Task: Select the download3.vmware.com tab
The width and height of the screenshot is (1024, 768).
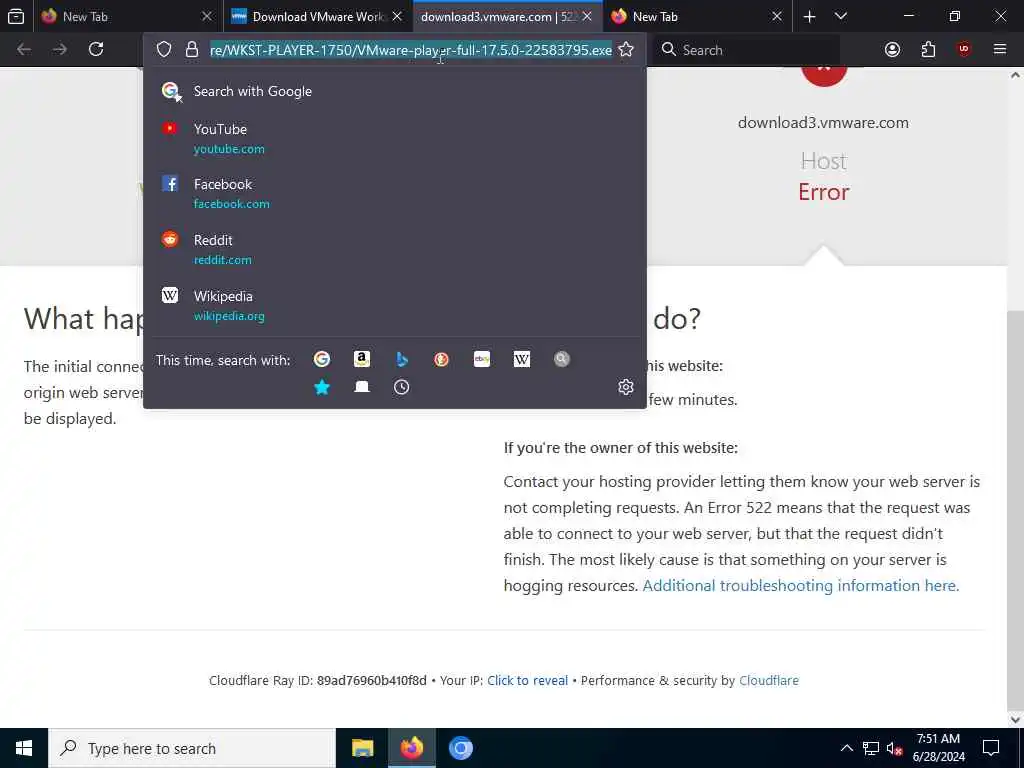Action: pos(507,16)
